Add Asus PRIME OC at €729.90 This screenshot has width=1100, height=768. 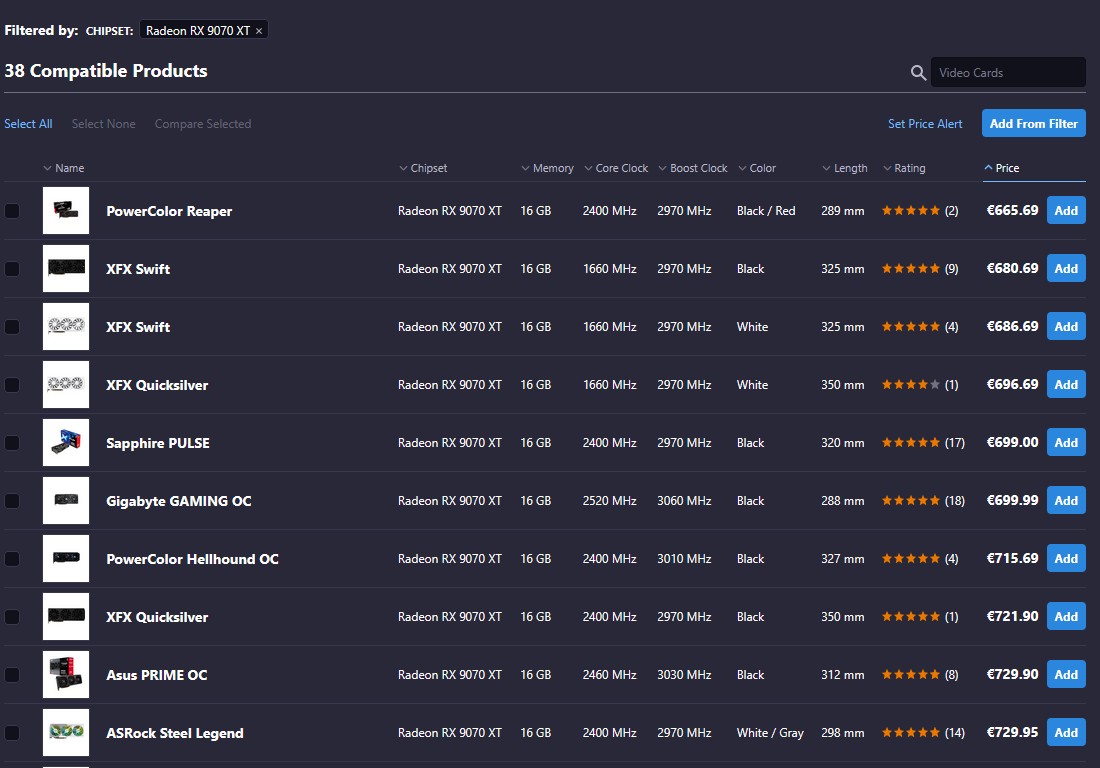tap(1066, 675)
